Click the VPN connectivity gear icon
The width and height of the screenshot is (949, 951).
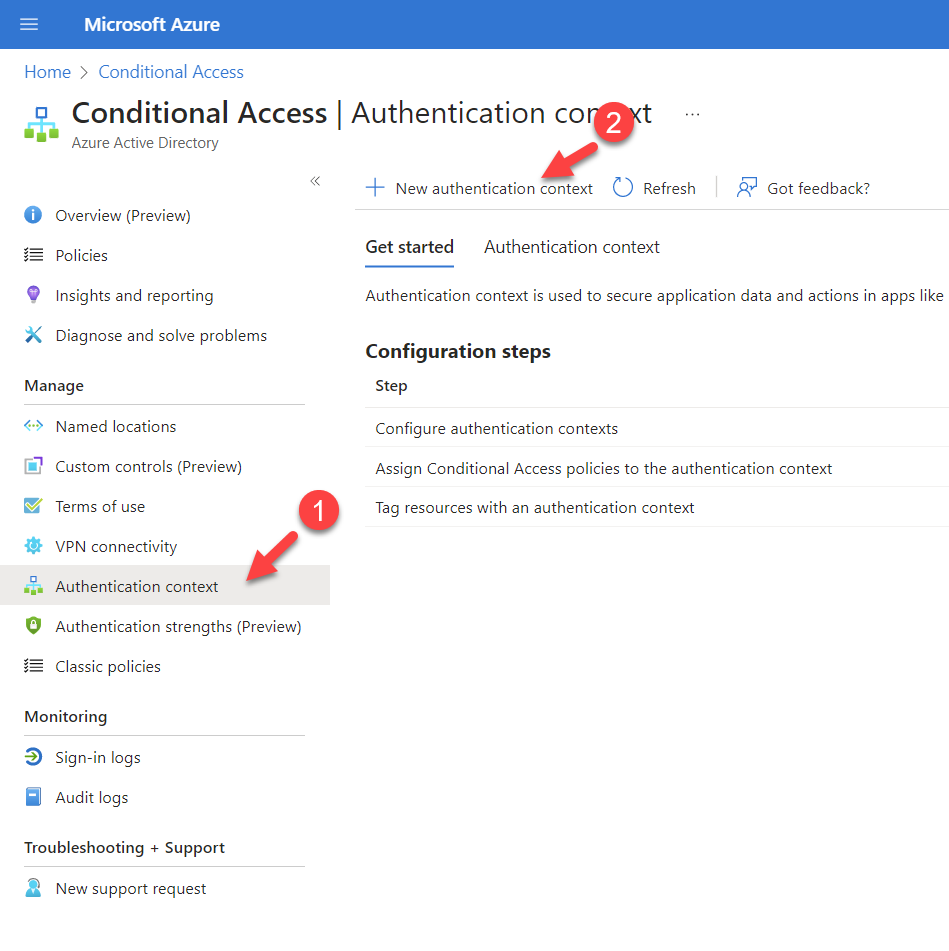(33, 546)
